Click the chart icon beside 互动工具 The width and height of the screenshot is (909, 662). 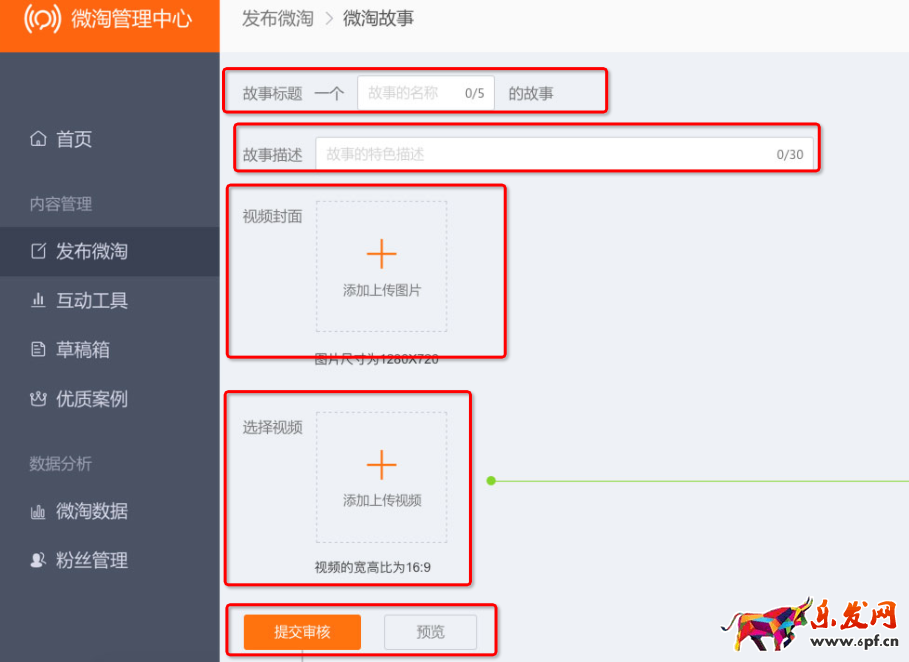point(37,301)
